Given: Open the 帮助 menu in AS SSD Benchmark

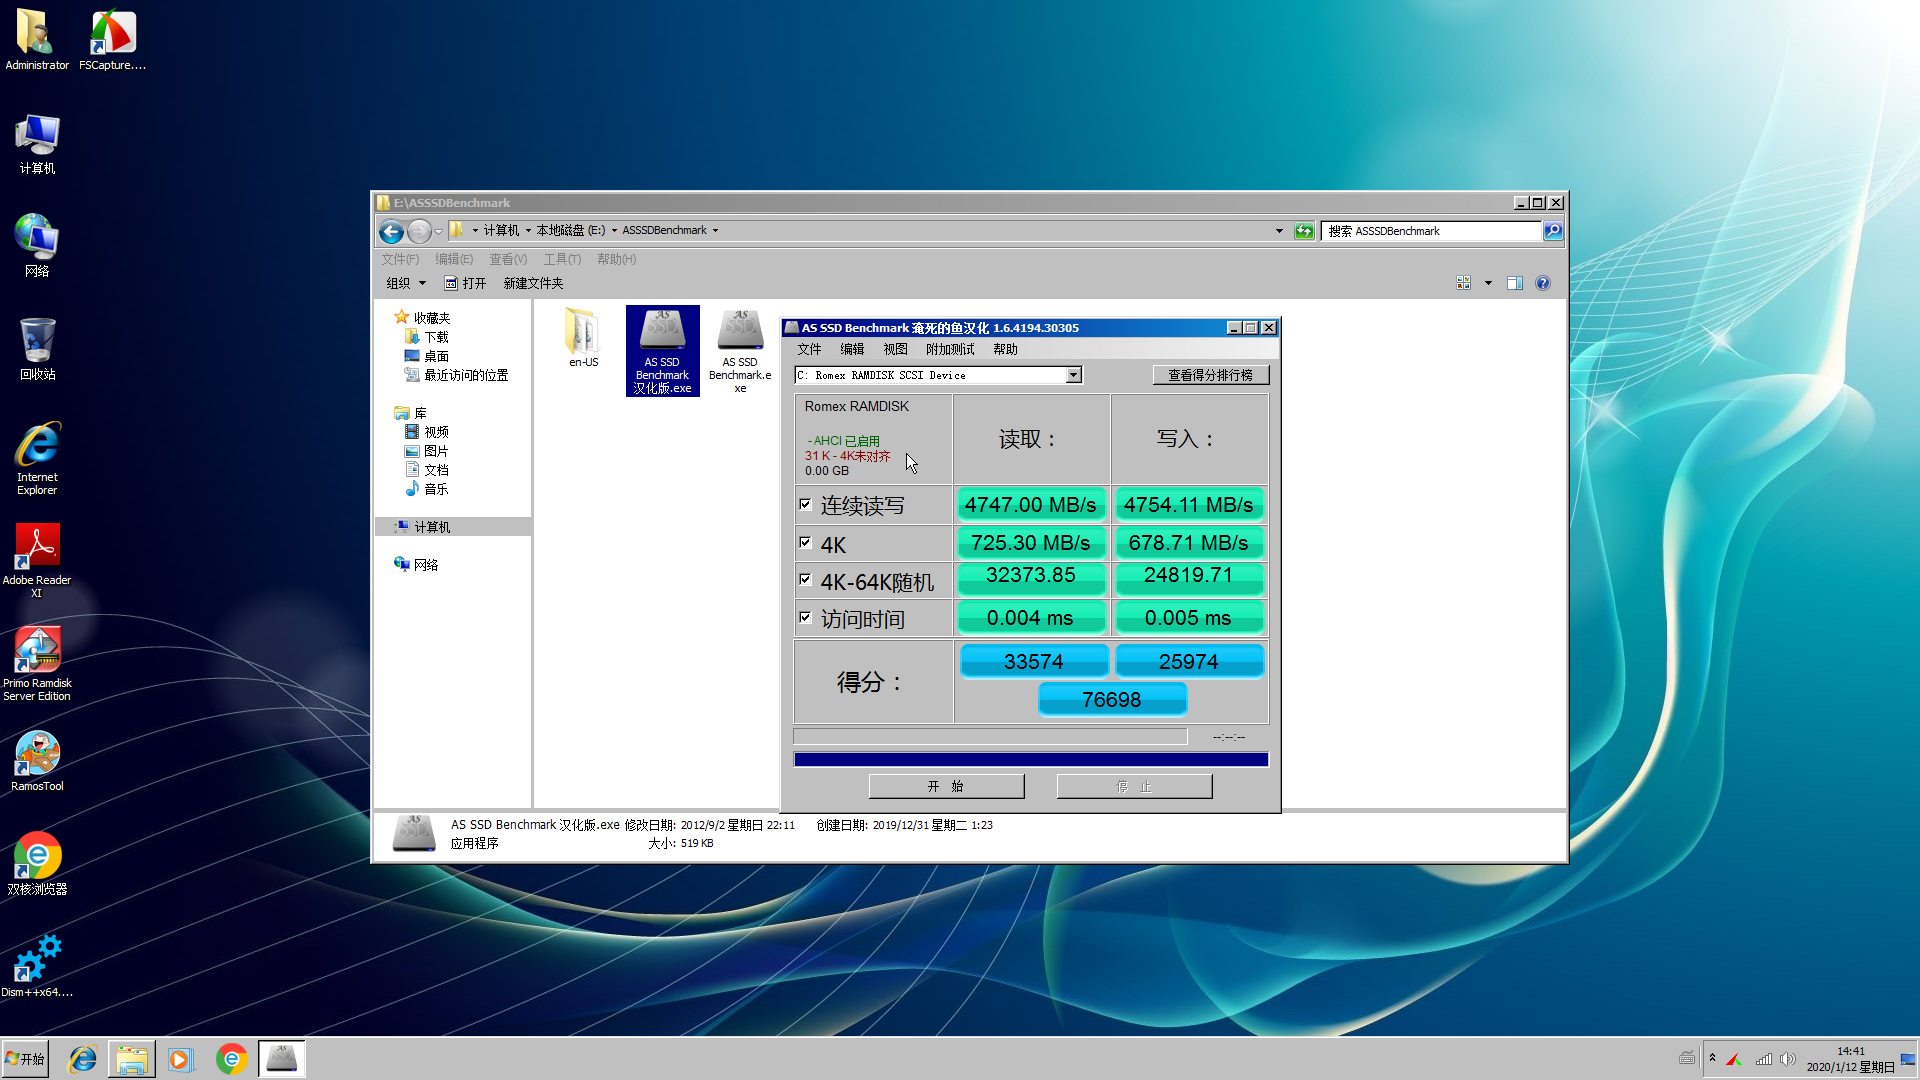Looking at the screenshot, I should click(x=1005, y=349).
